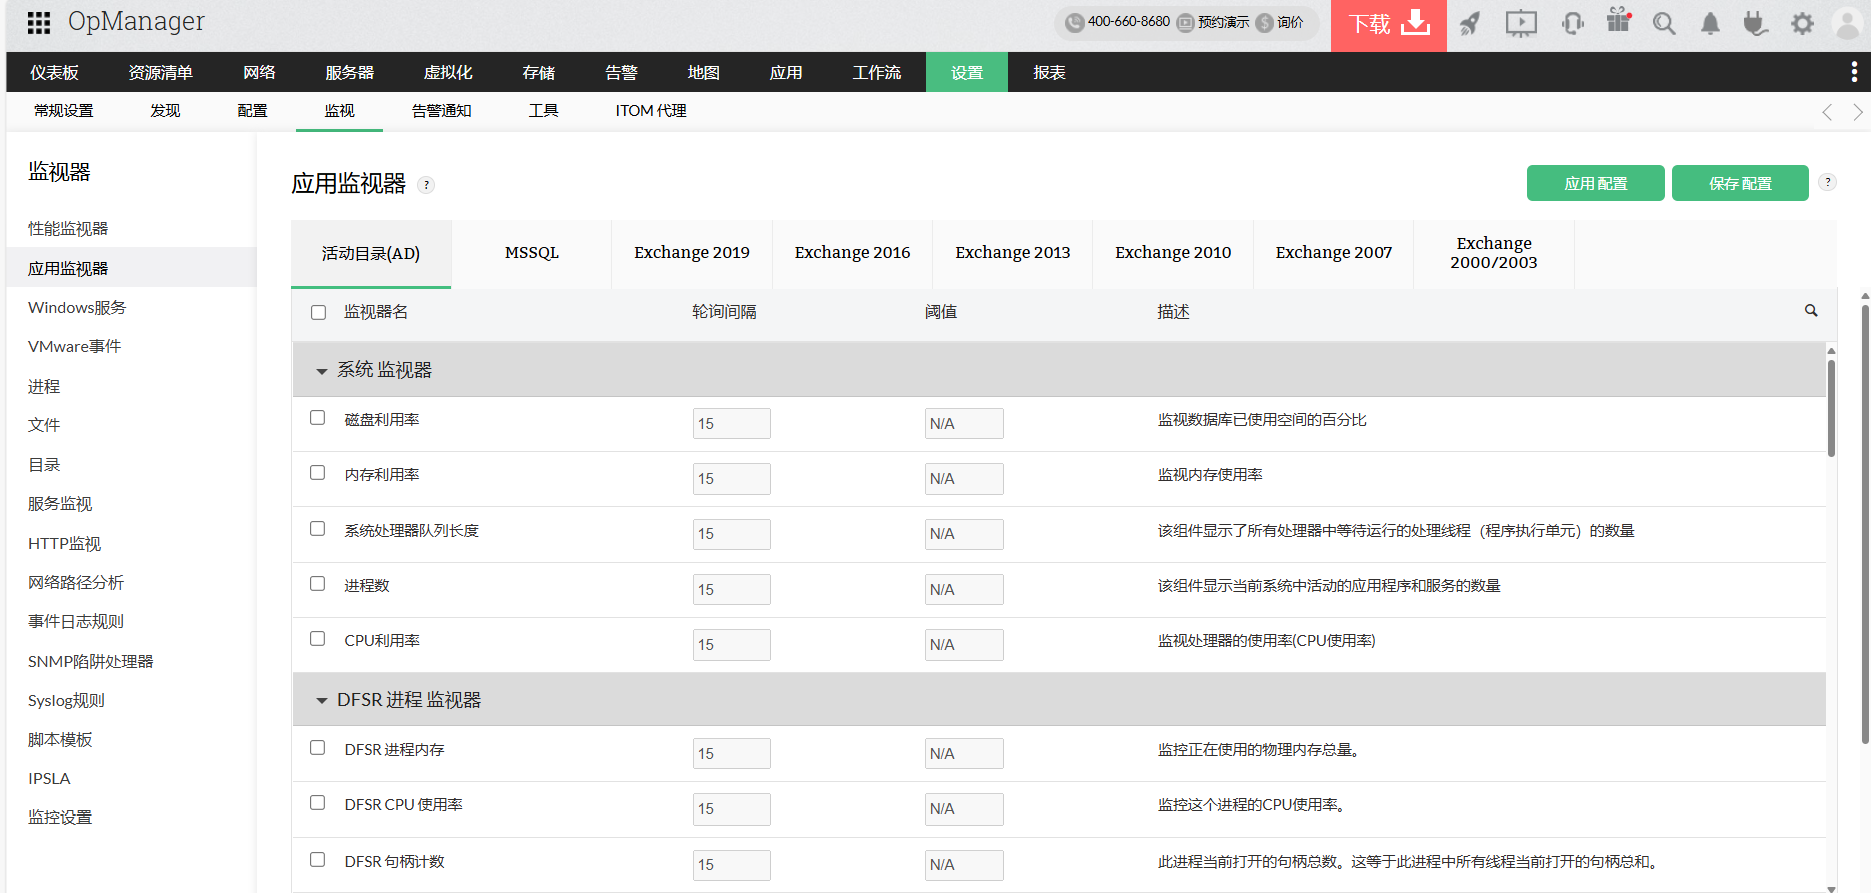The width and height of the screenshot is (1871, 893).
Task: Tick the CPU利用率 checkbox
Action: click(x=318, y=639)
